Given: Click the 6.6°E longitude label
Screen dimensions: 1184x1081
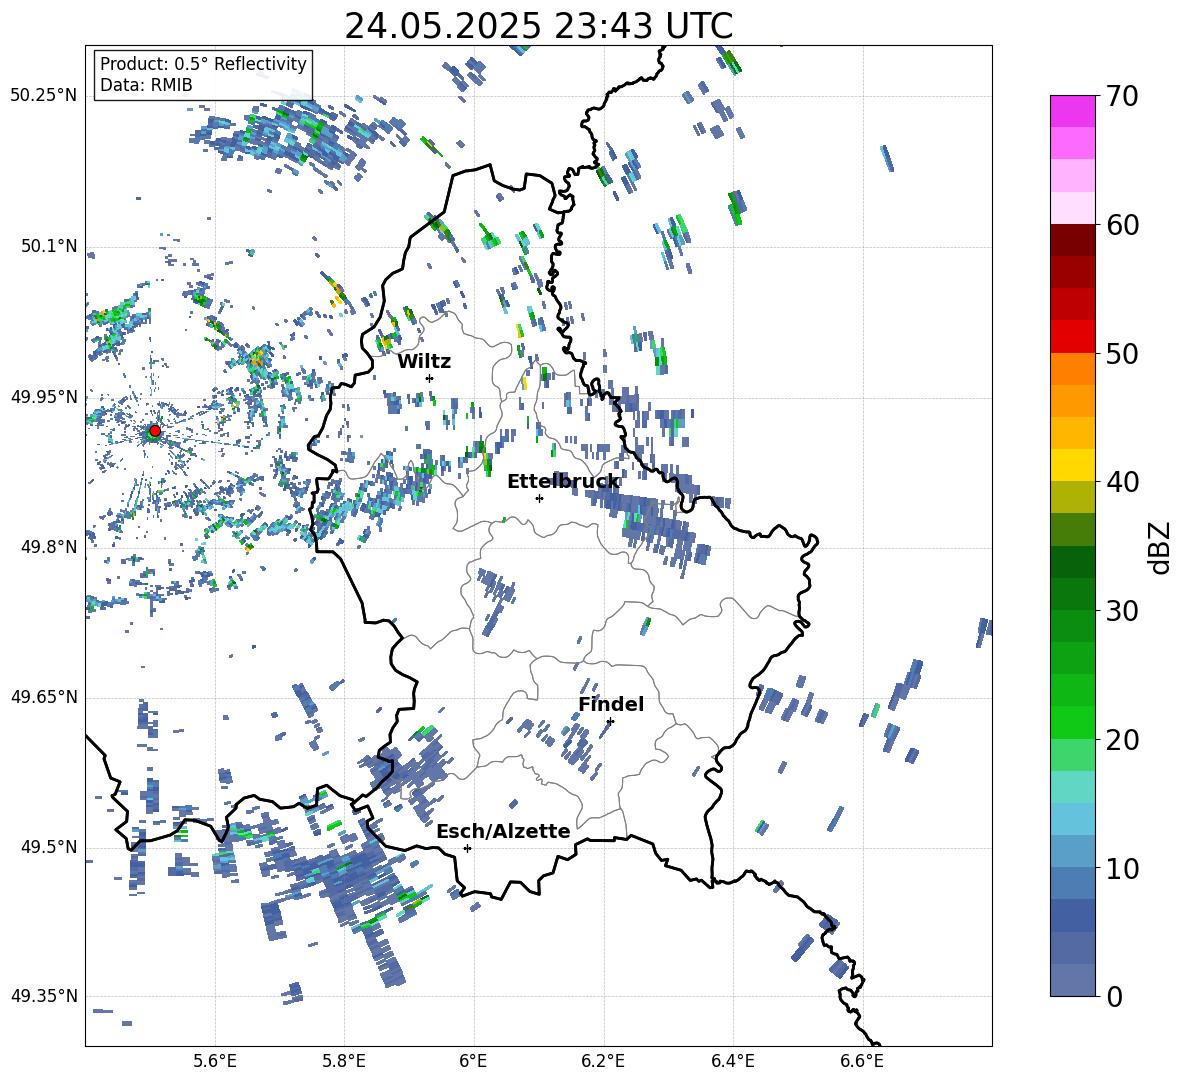Looking at the screenshot, I should point(862,1061).
